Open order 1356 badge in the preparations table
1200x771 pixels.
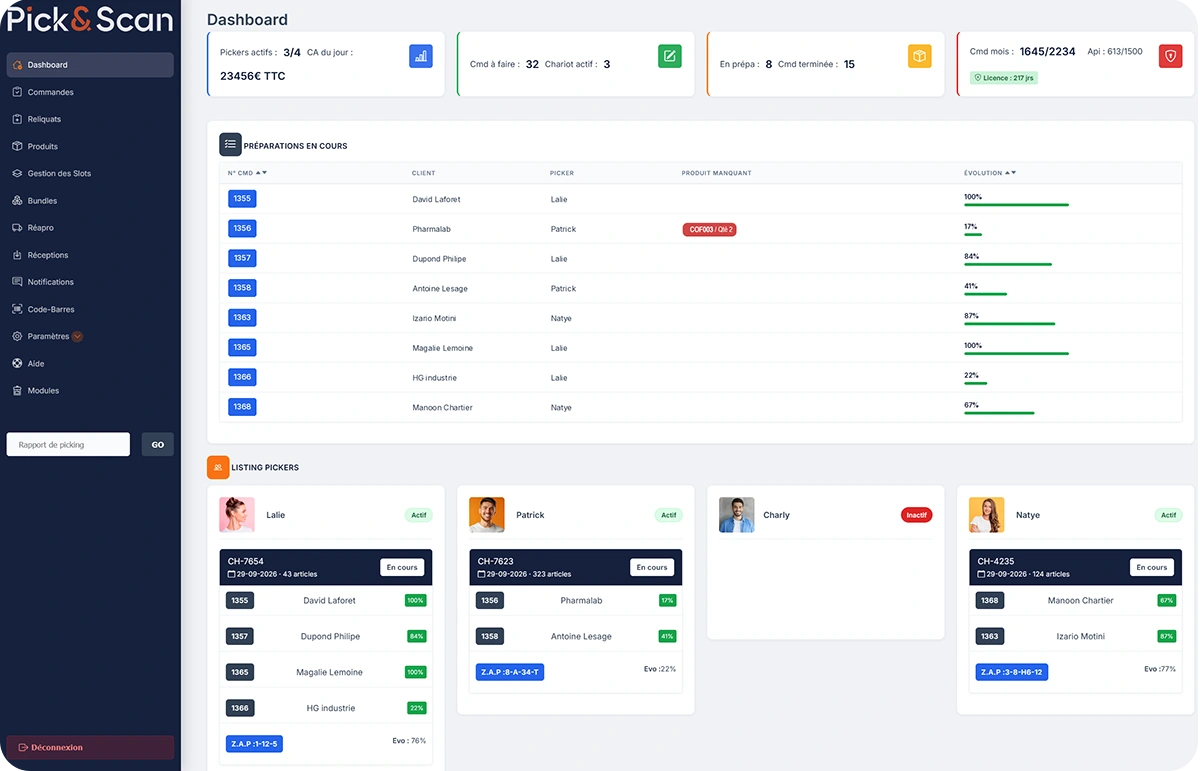[242, 229]
